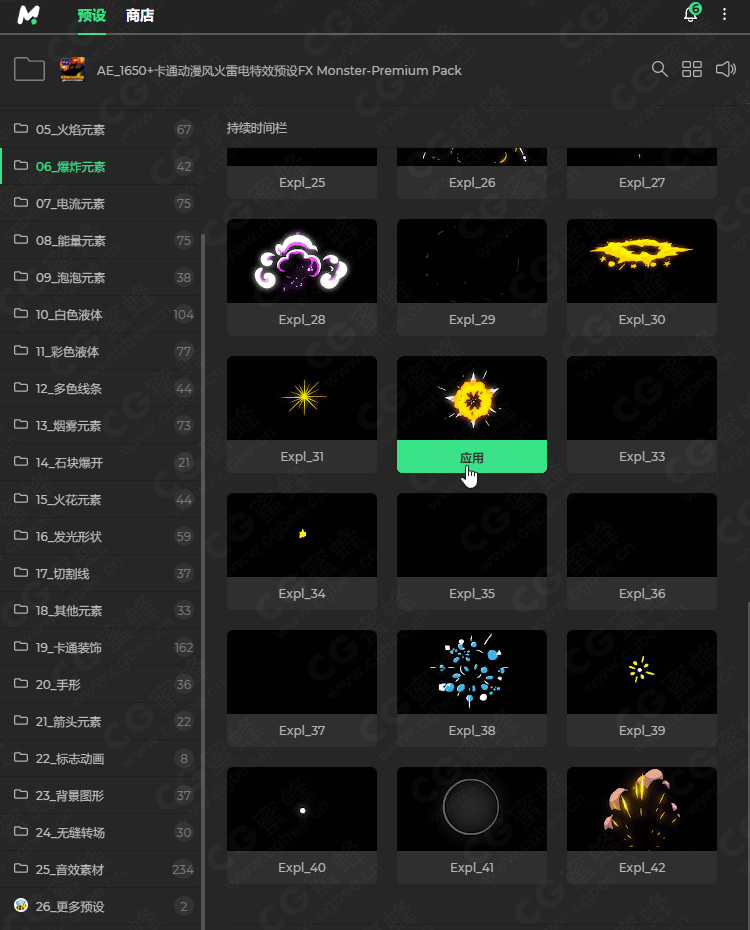The width and height of the screenshot is (750, 930).
Task: Open the 24_无缝转场 folder
Action: click(100, 832)
